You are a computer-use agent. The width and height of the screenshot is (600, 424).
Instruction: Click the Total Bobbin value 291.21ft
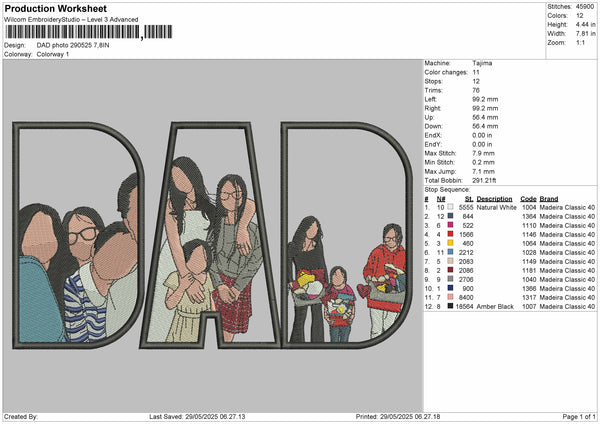[484, 180]
